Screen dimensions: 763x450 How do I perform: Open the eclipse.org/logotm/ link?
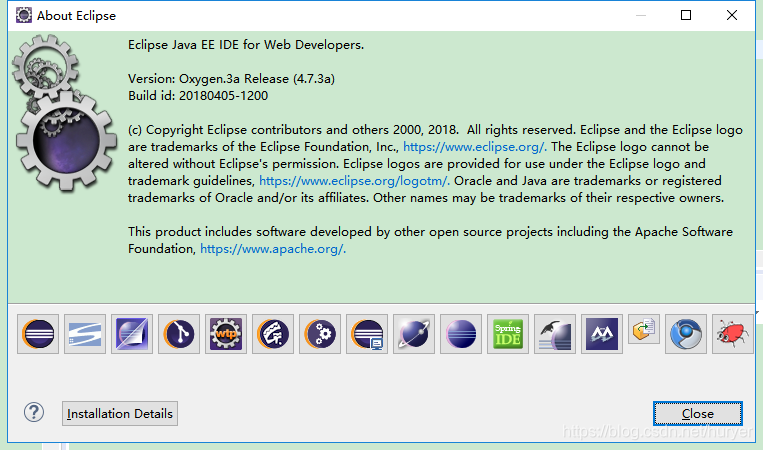(x=354, y=181)
